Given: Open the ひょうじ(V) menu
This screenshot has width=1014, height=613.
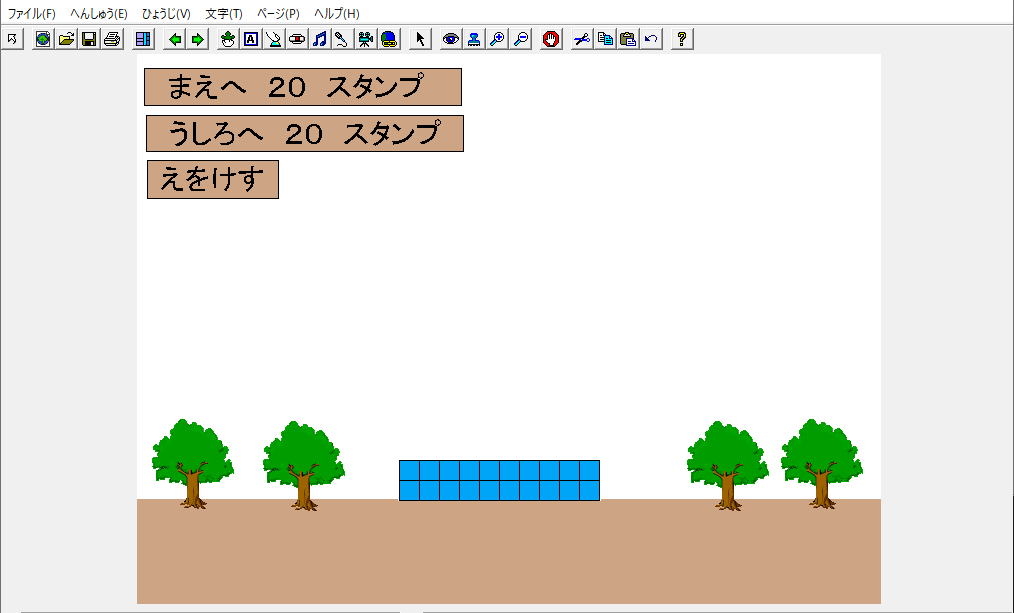Looking at the screenshot, I should [166, 14].
